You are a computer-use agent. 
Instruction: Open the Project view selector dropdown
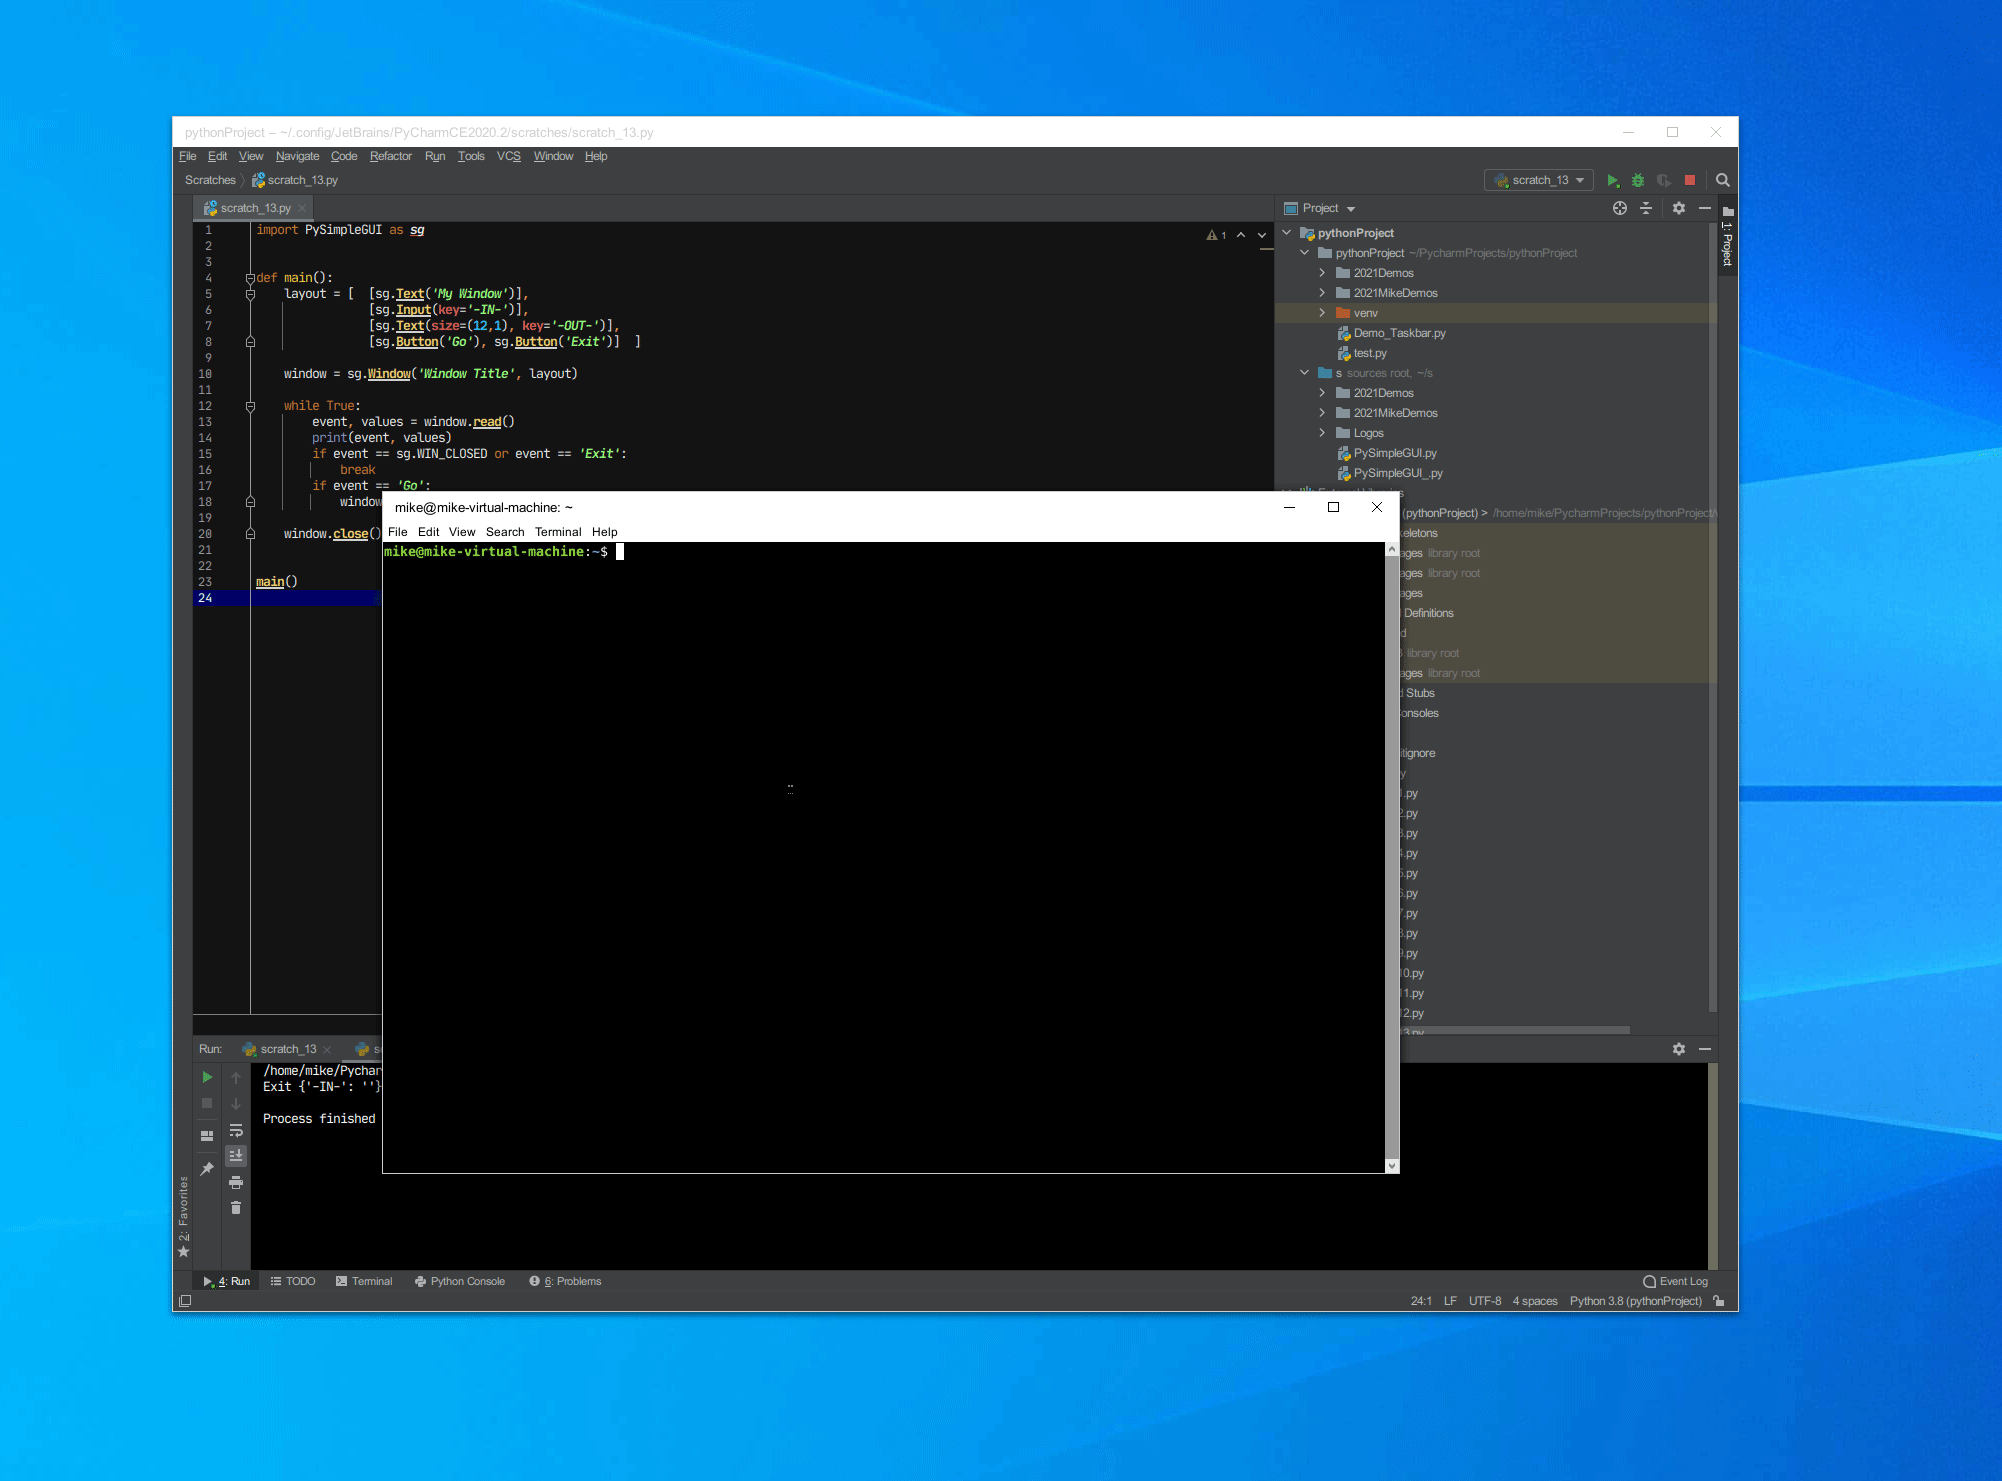coord(1321,208)
